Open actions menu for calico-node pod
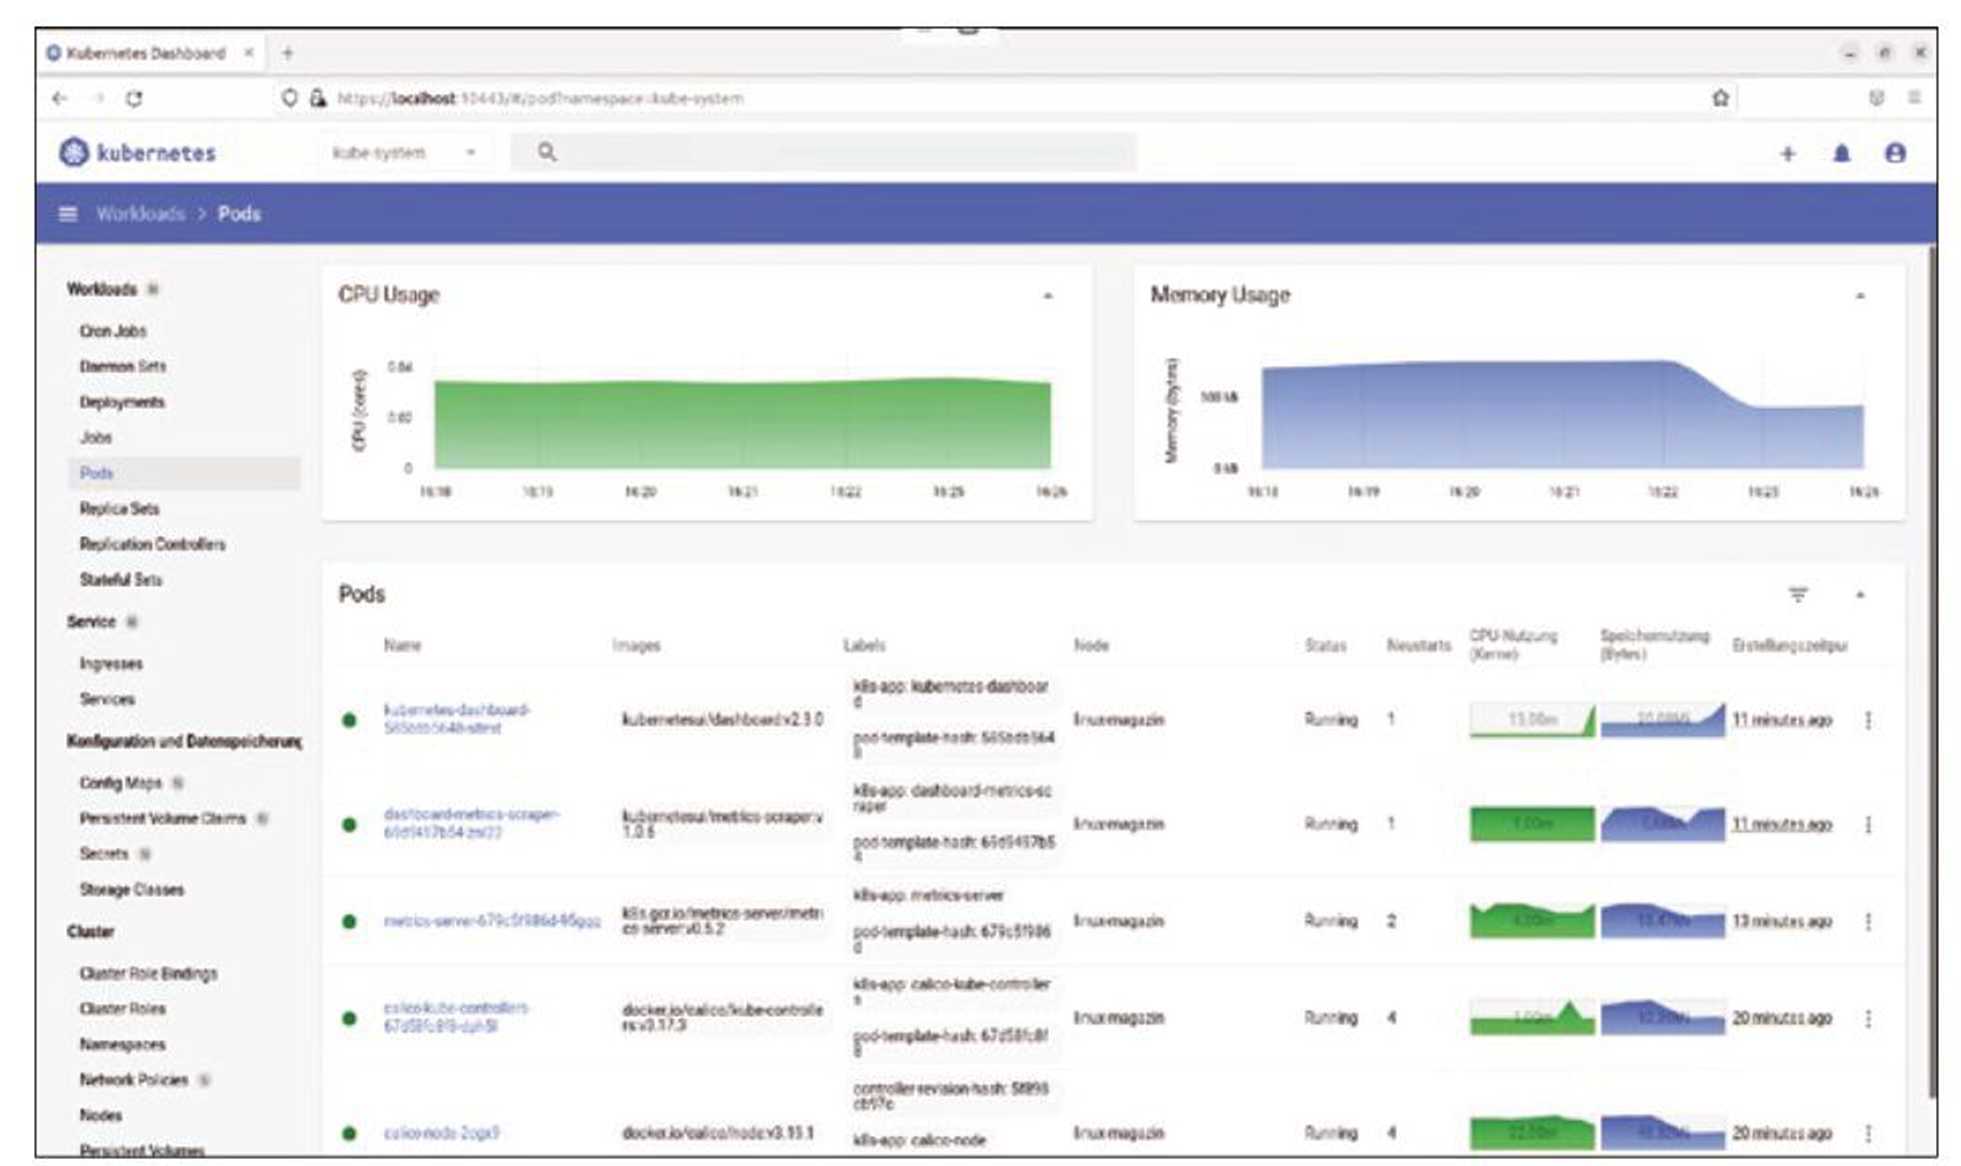Viewport: 1961px width, 1166px height. pyautogui.click(x=1868, y=1133)
